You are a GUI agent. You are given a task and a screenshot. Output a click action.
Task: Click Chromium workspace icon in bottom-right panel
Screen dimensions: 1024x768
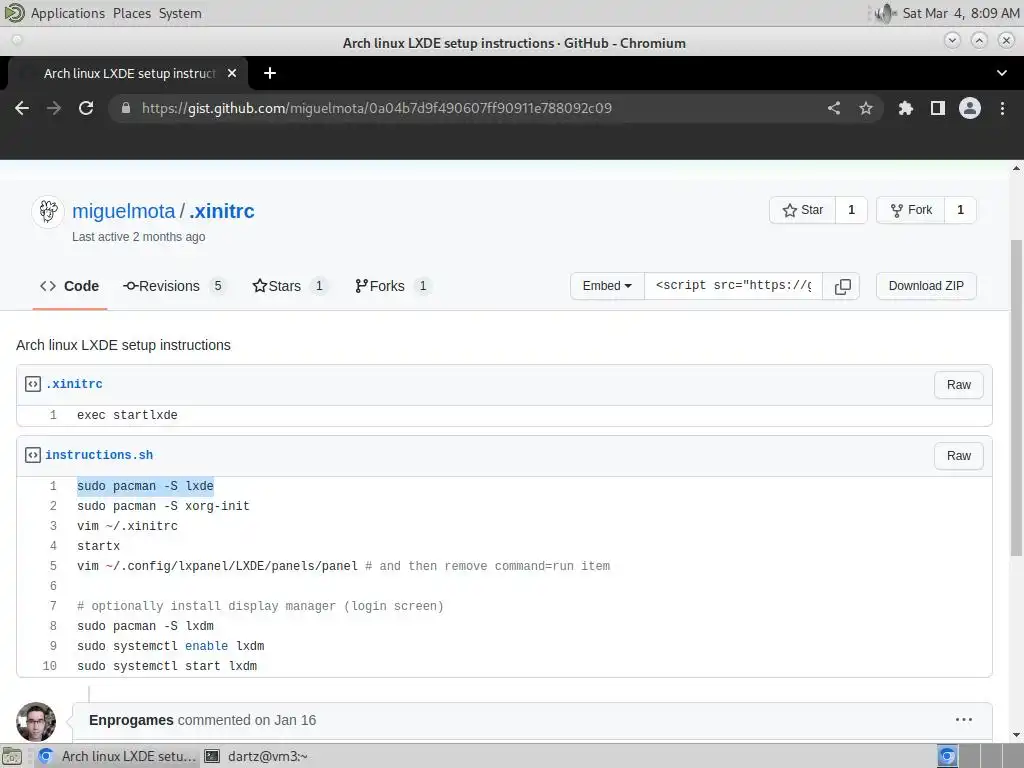[x=947, y=756]
